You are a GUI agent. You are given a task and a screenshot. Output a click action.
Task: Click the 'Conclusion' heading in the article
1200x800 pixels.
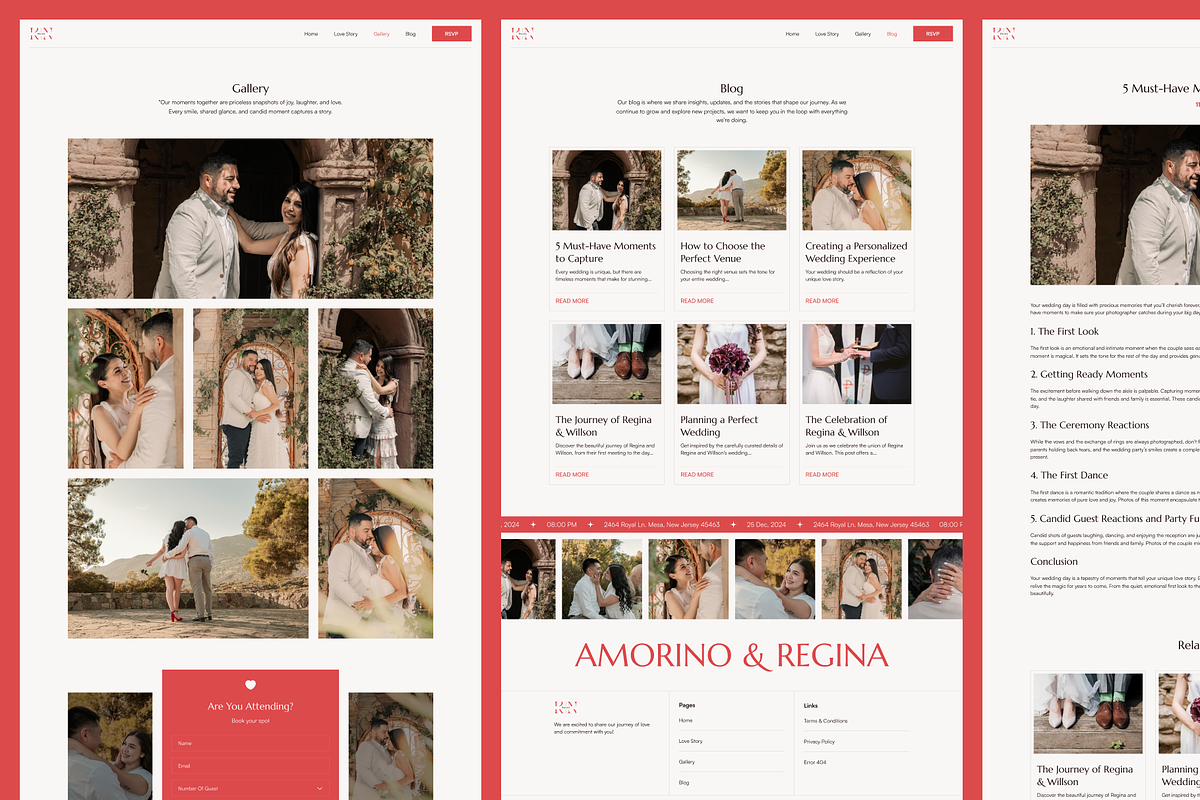(x=1054, y=561)
